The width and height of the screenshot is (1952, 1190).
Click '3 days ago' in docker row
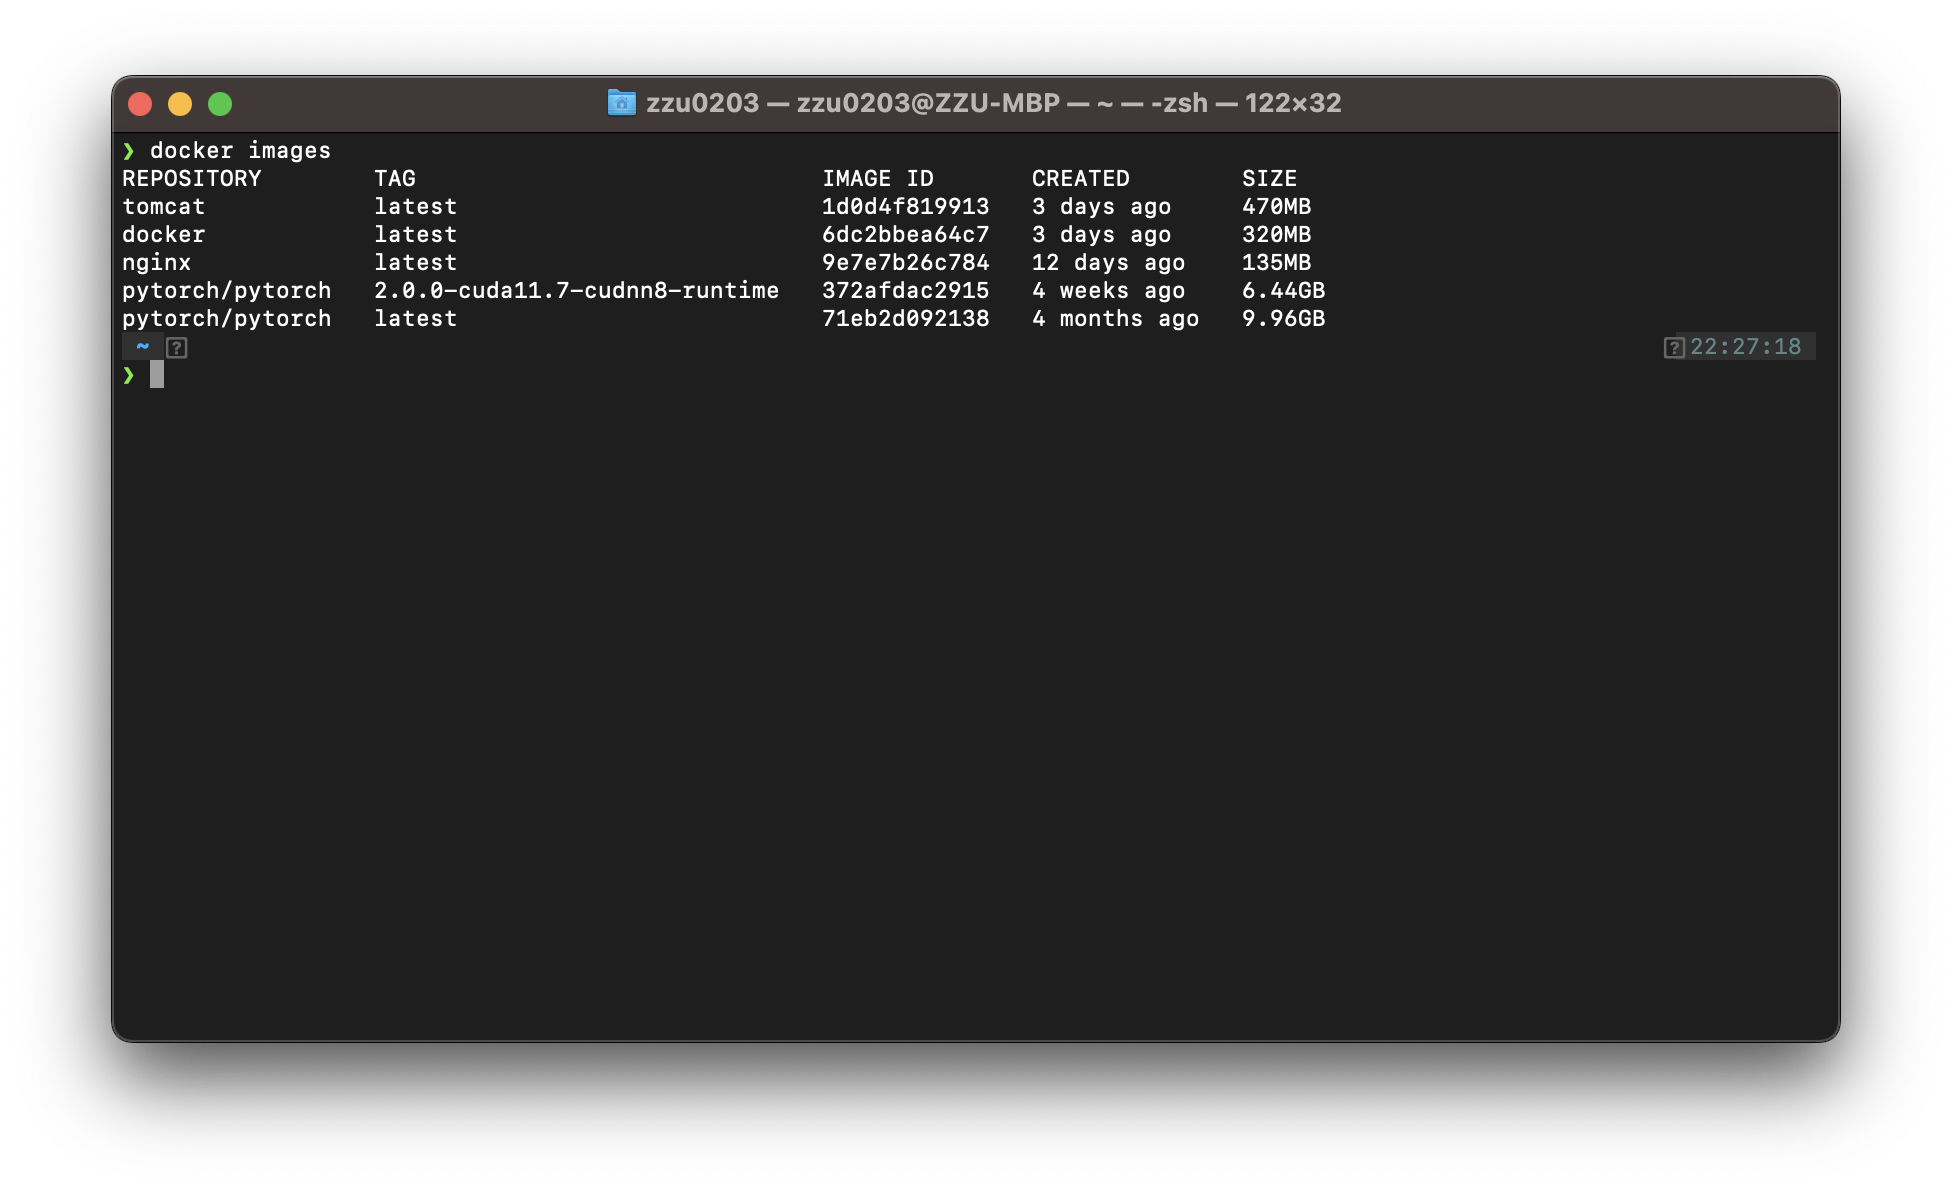tap(1101, 235)
